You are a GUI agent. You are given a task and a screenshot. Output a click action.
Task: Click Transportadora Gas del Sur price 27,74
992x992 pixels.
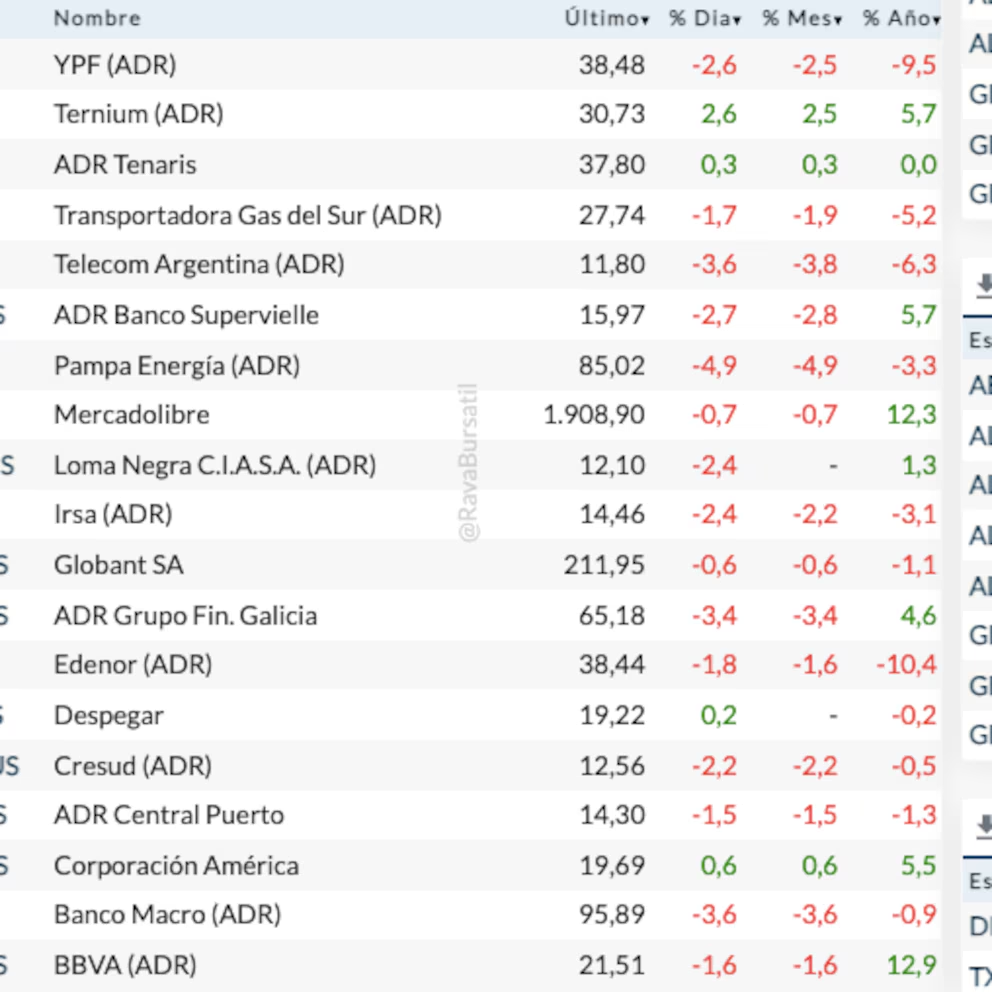[612, 215]
